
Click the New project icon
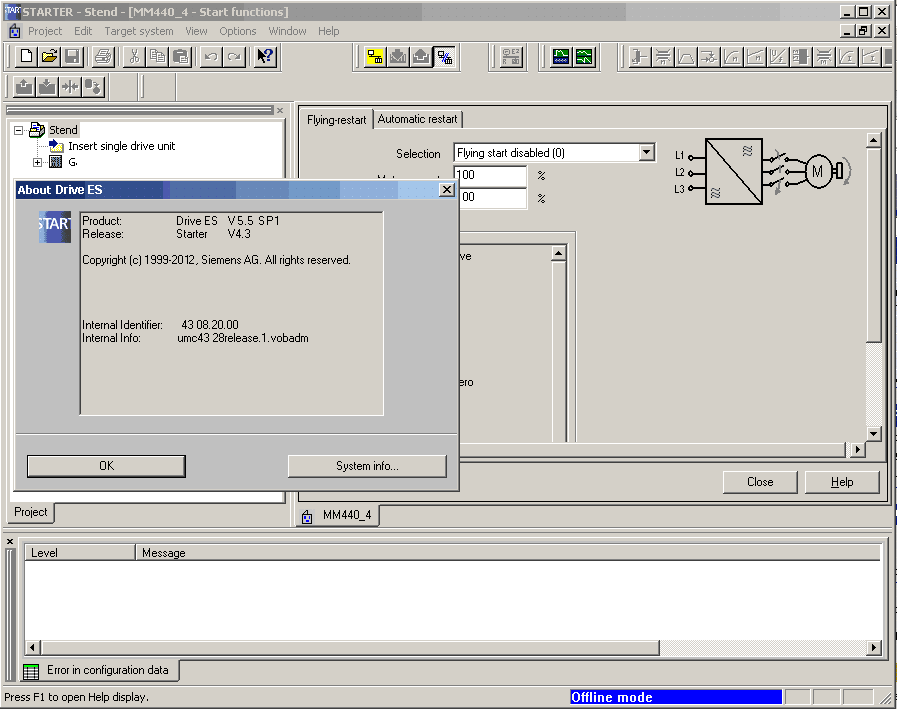(x=26, y=57)
